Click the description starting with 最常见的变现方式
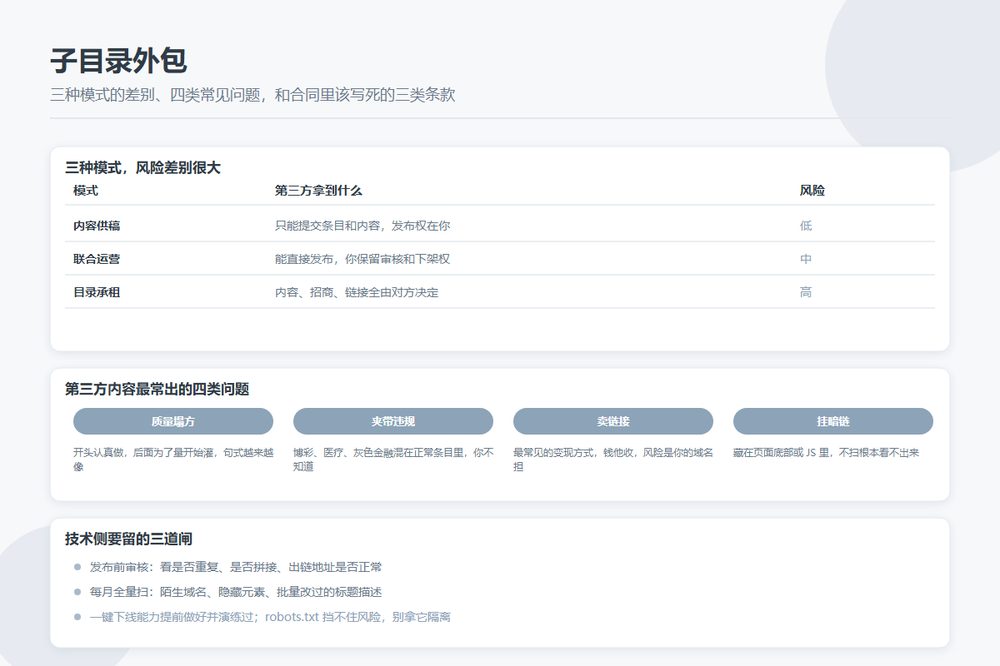This screenshot has width=1000, height=666. coord(613,459)
